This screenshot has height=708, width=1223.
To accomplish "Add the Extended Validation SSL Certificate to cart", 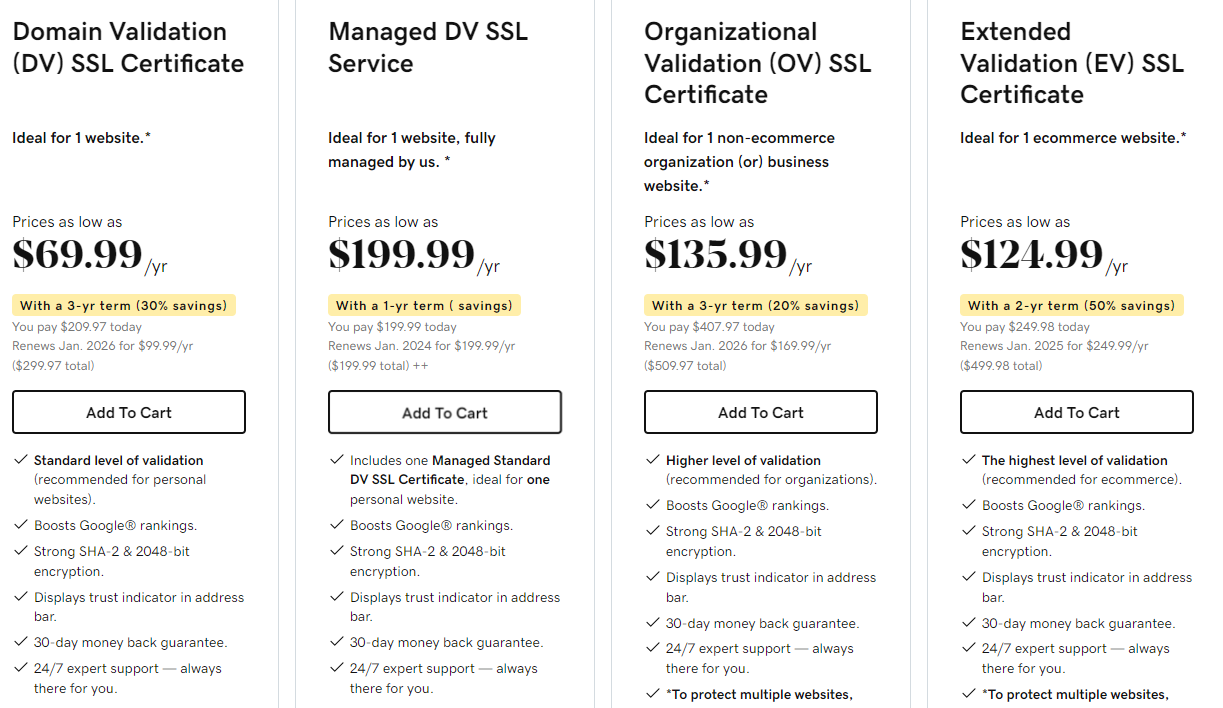I will pyautogui.click(x=1077, y=412).
